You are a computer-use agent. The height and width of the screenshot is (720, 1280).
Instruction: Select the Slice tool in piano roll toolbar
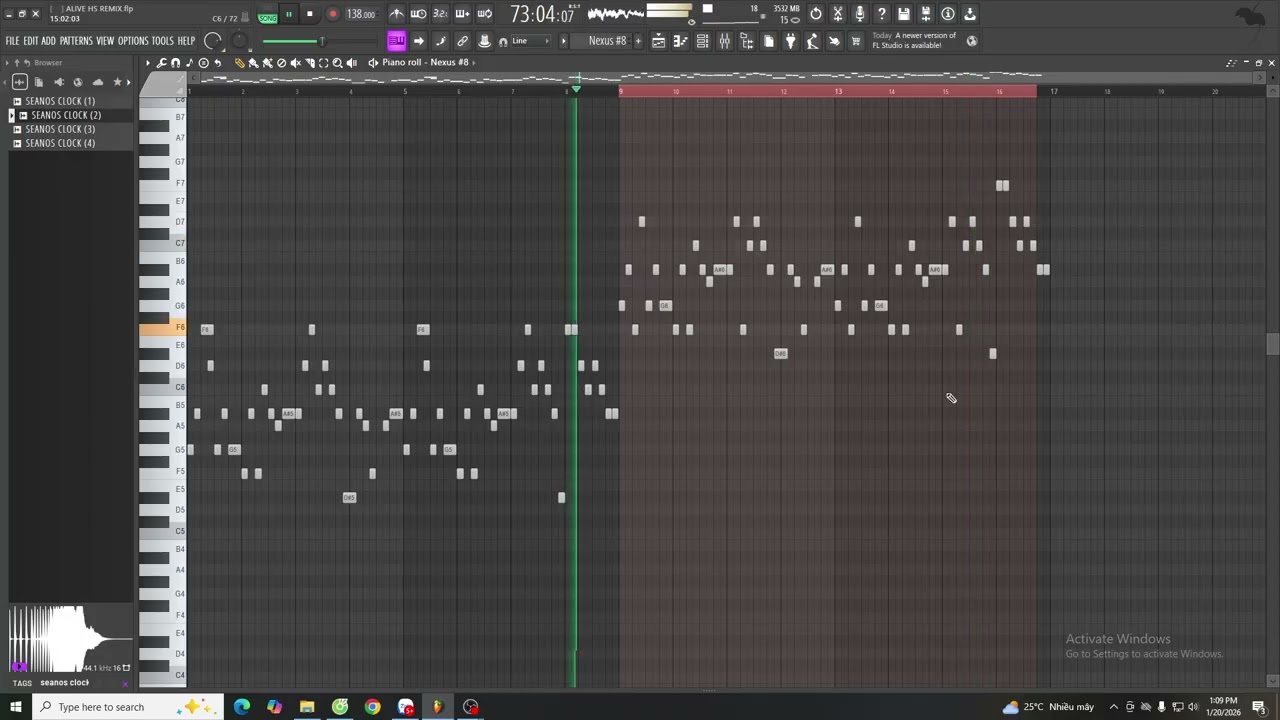pyautogui.click(x=309, y=62)
